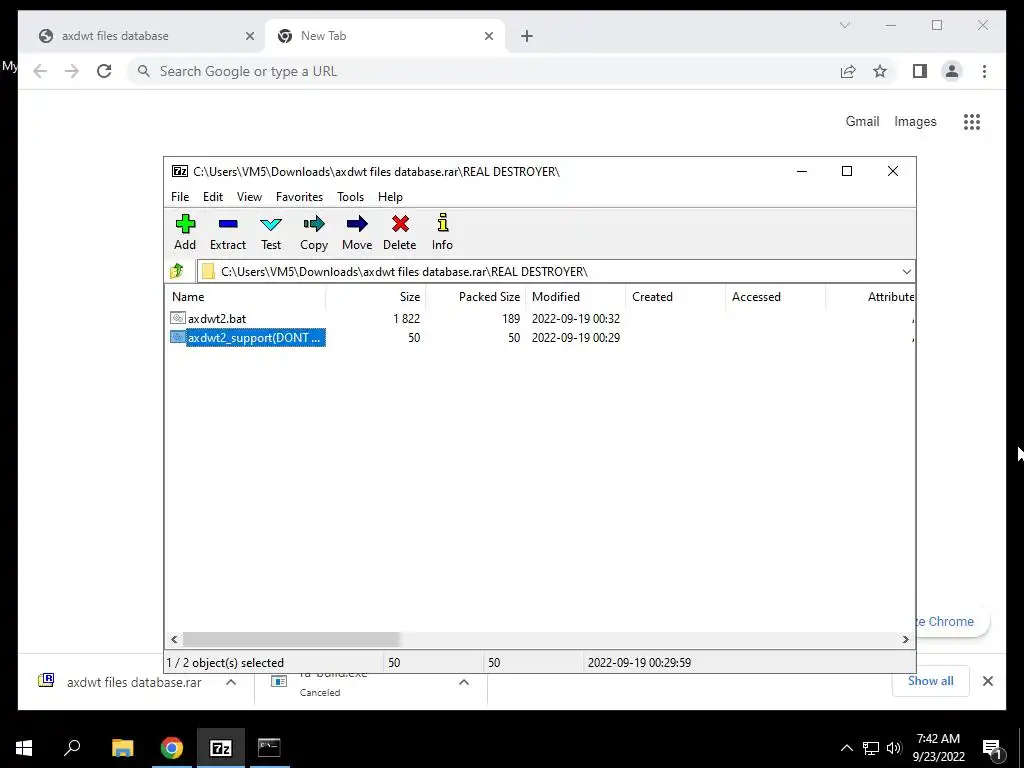Open Command Prompt from taskbar

click(269, 748)
